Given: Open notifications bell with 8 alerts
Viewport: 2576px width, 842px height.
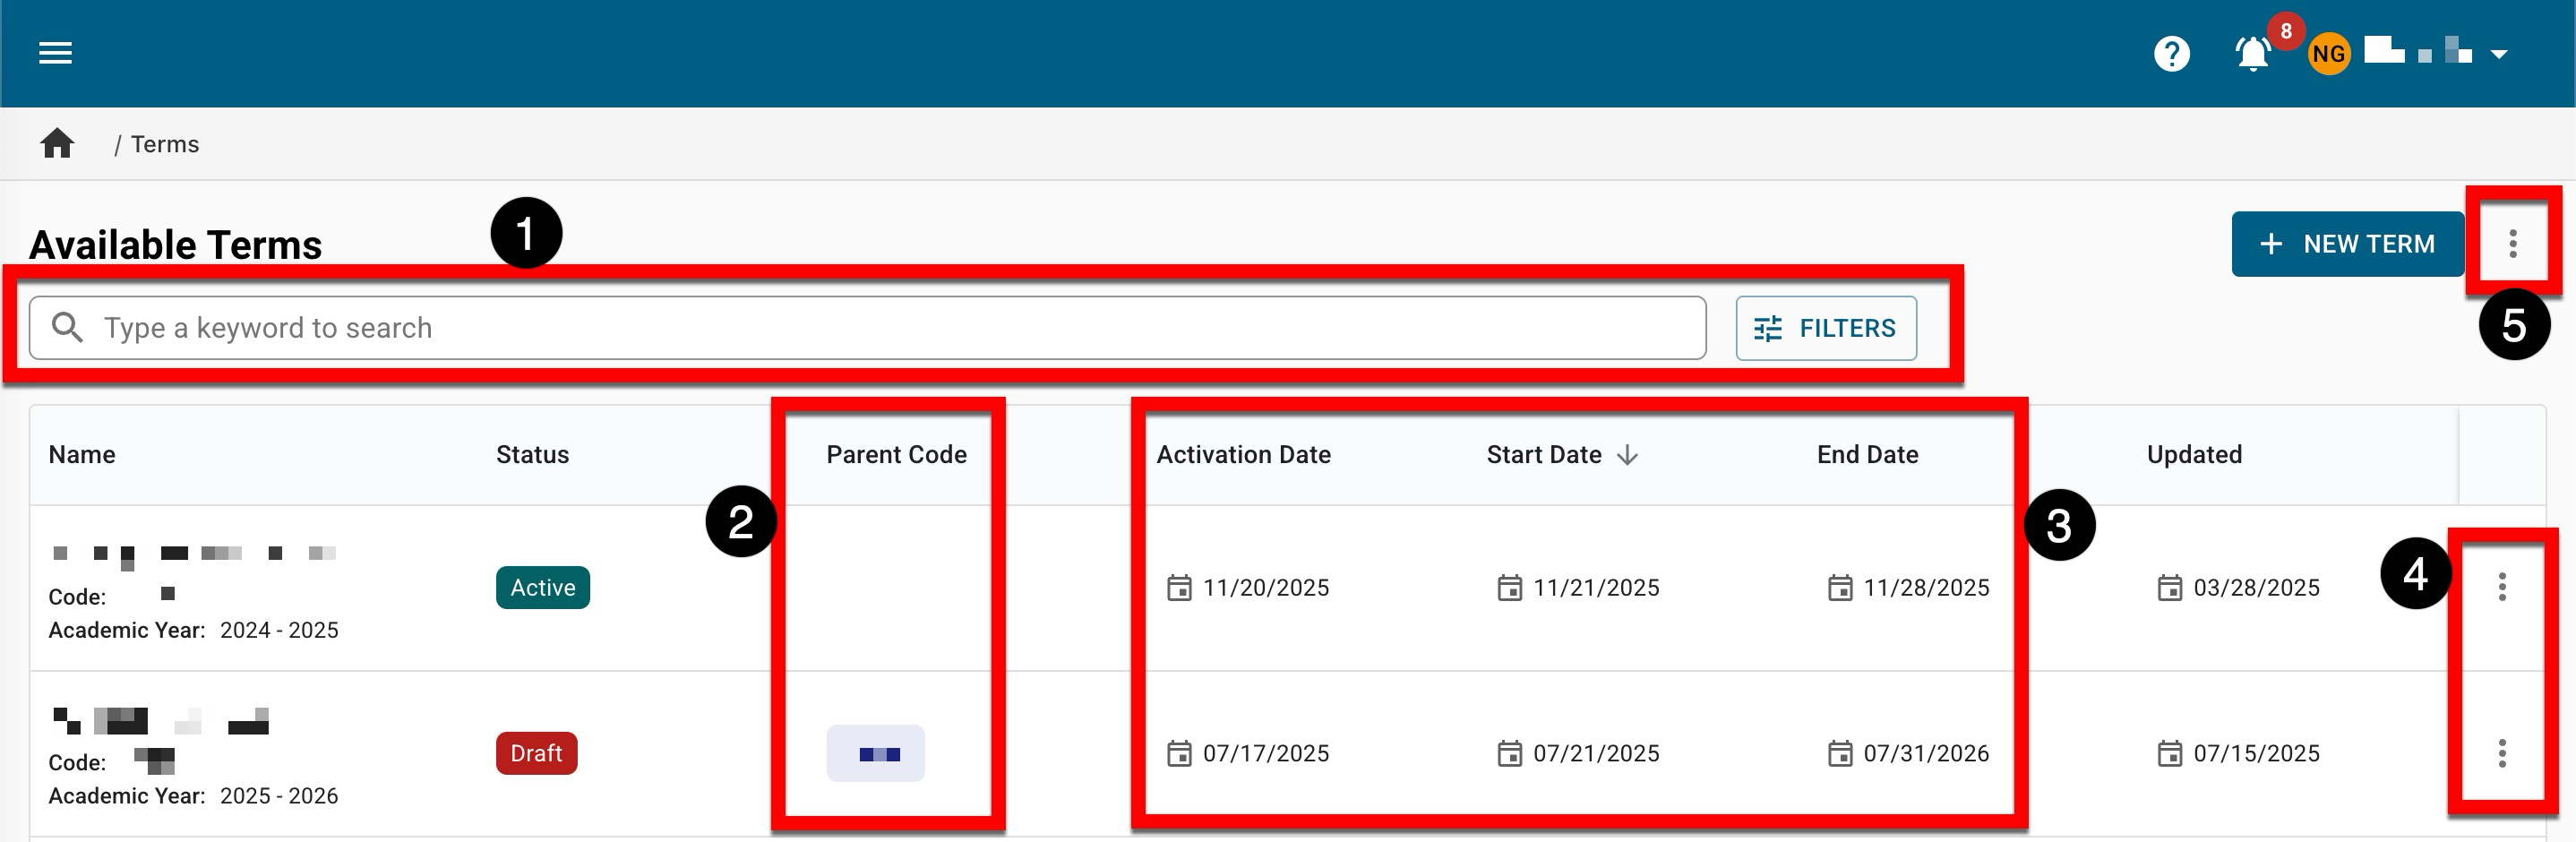Looking at the screenshot, I should click(x=2252, y=54).
